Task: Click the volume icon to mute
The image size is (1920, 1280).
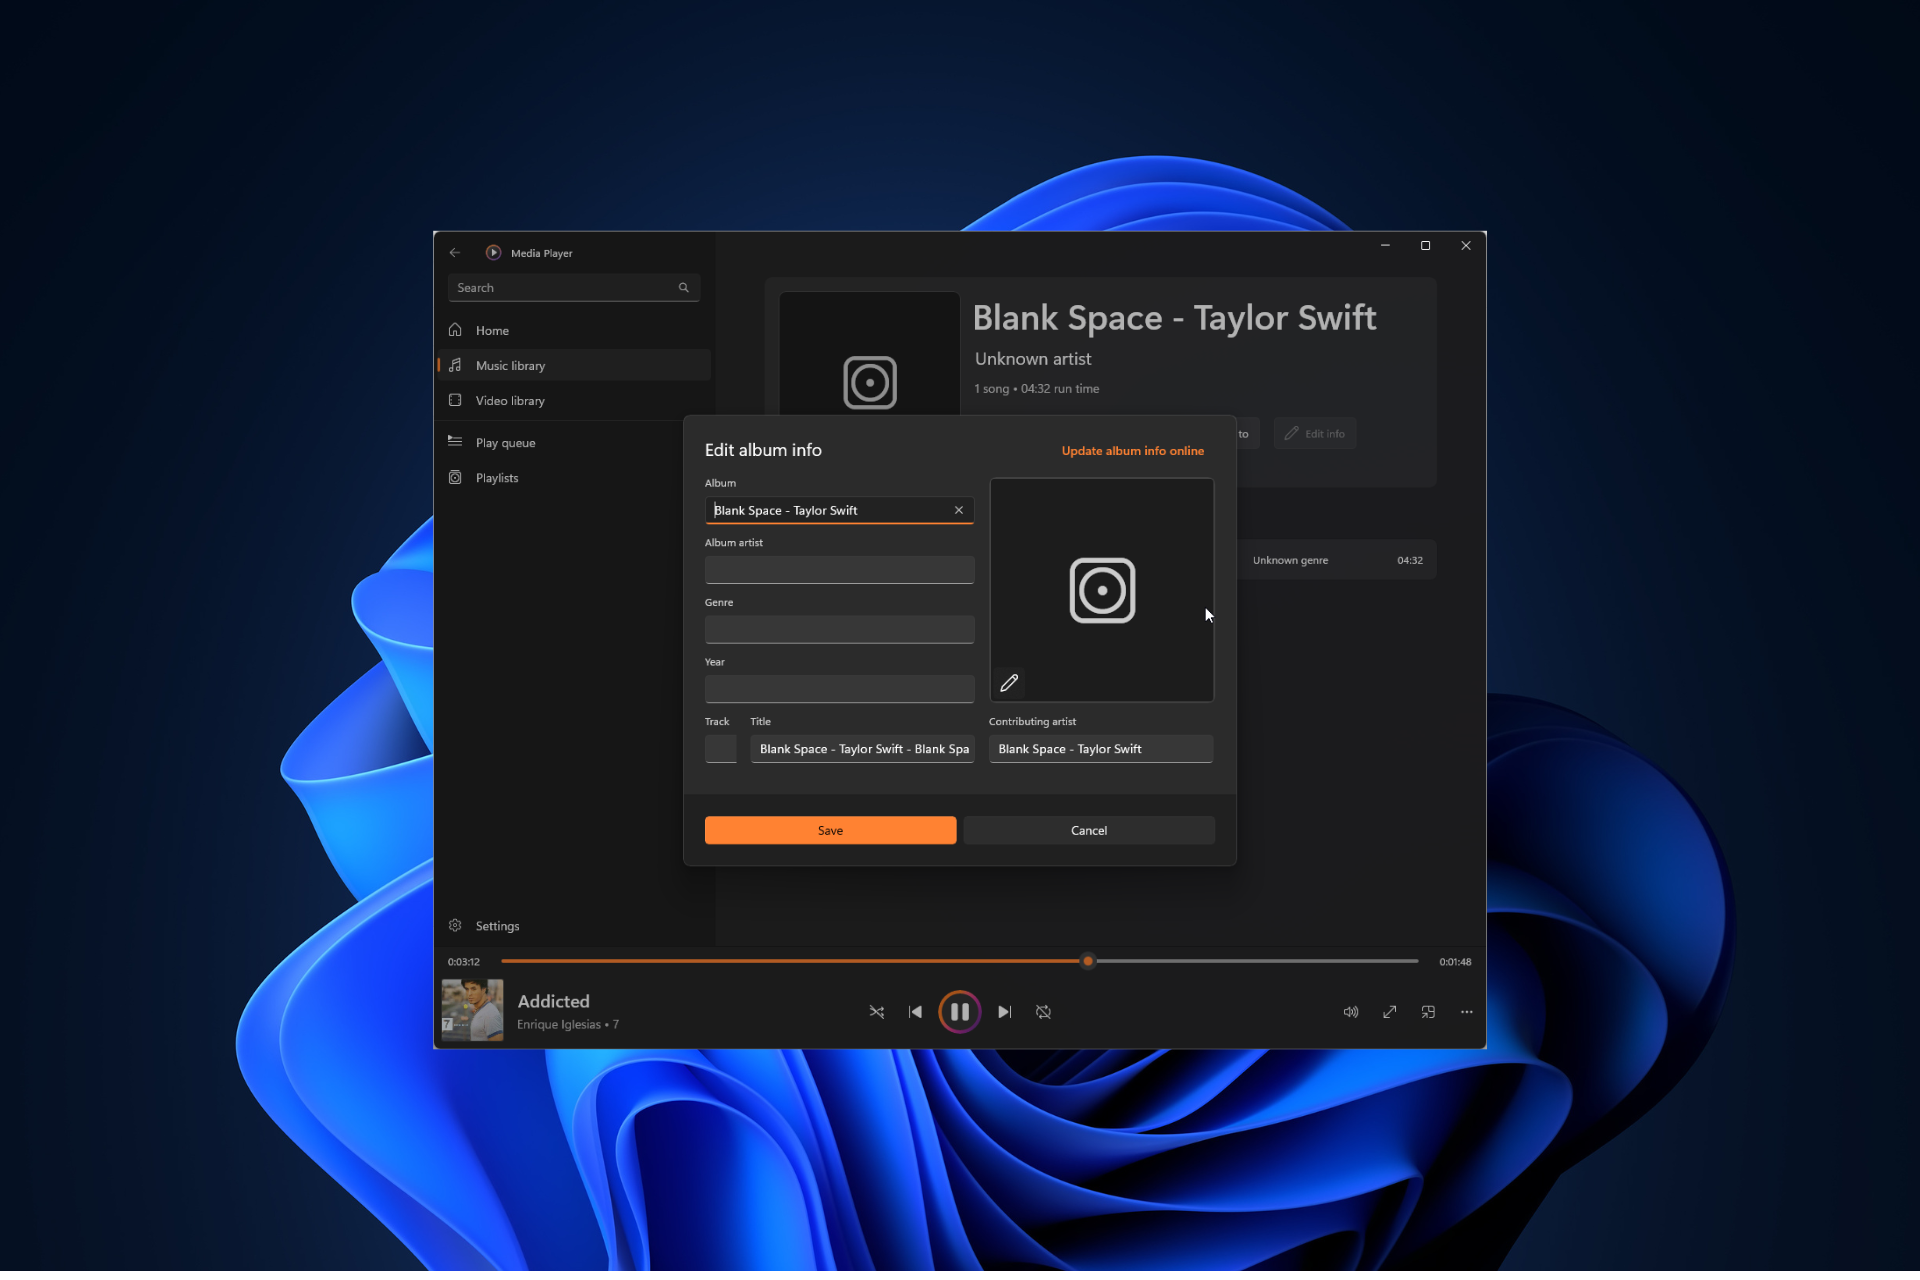Action: pos(1350,1011)
